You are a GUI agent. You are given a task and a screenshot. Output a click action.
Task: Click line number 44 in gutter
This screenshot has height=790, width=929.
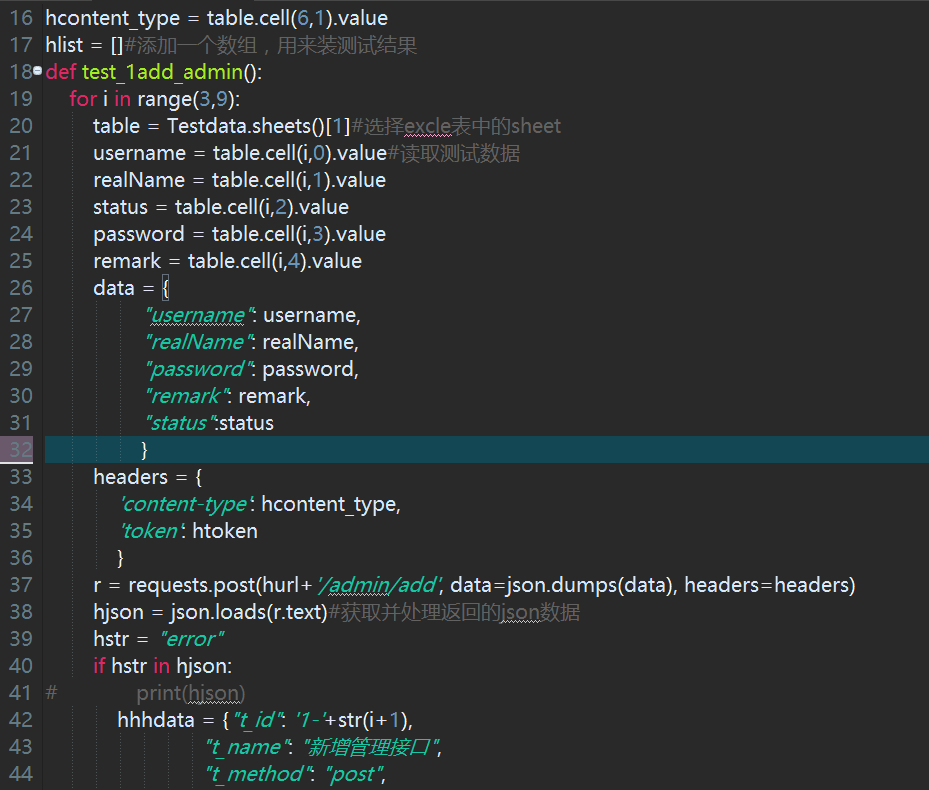[21, 773]
